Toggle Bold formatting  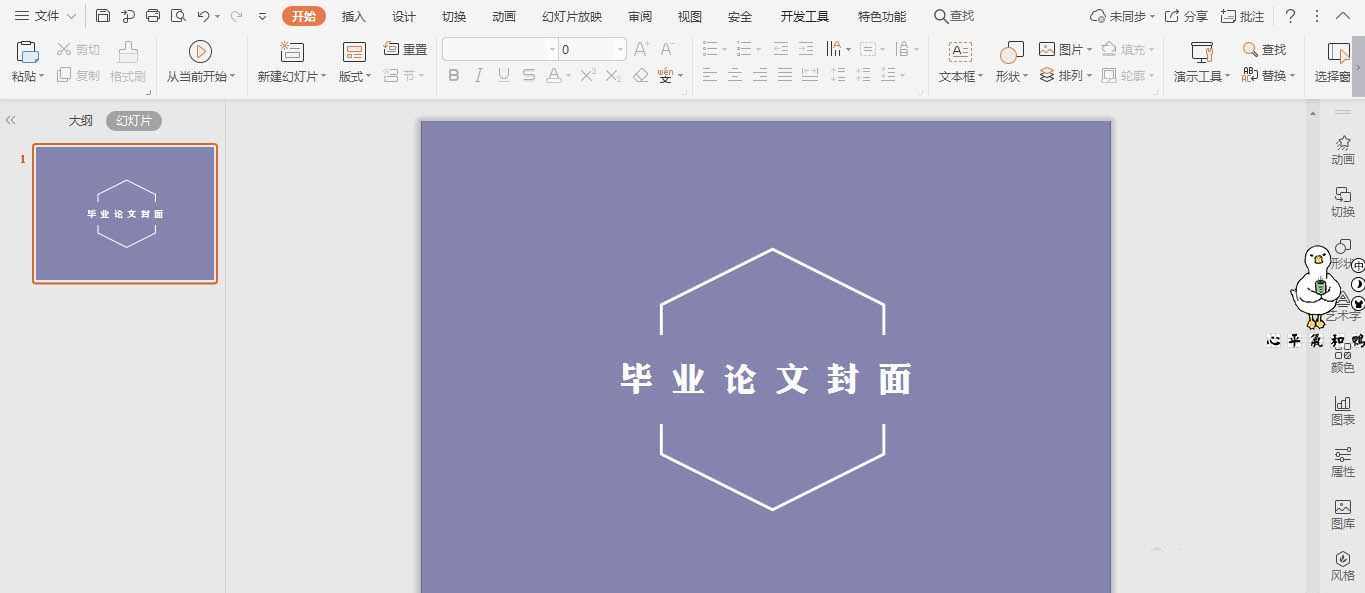point(454,75)
